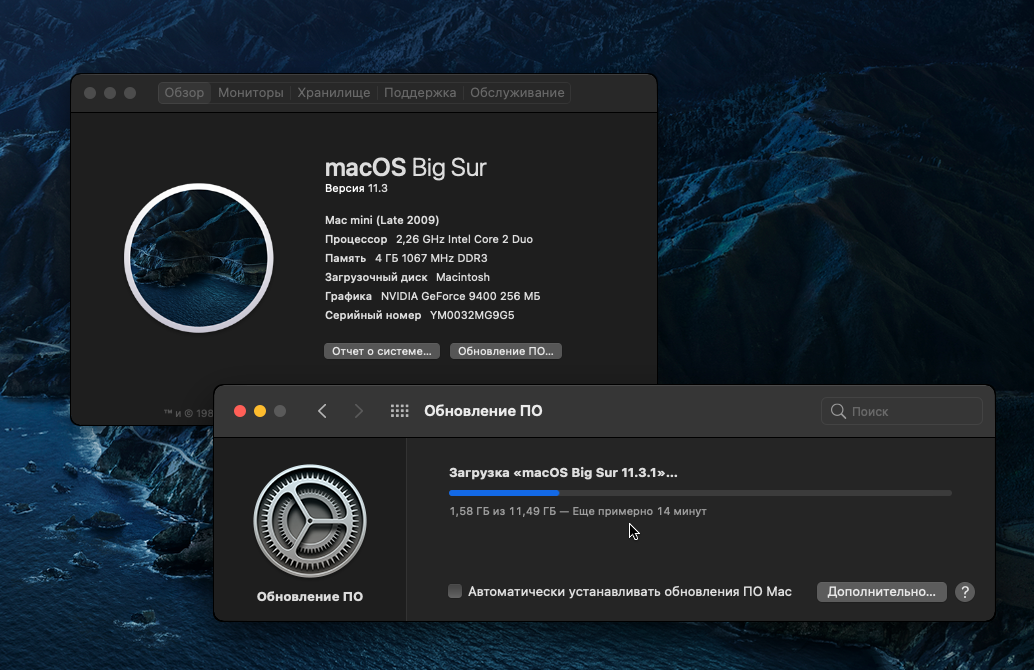Click the macOS Big Sur title text
1034x670 pixels.
[x=406, y=168]
